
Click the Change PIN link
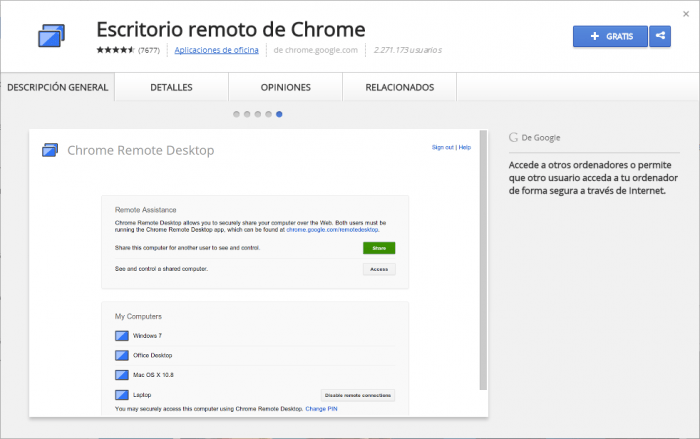(321, 409)
